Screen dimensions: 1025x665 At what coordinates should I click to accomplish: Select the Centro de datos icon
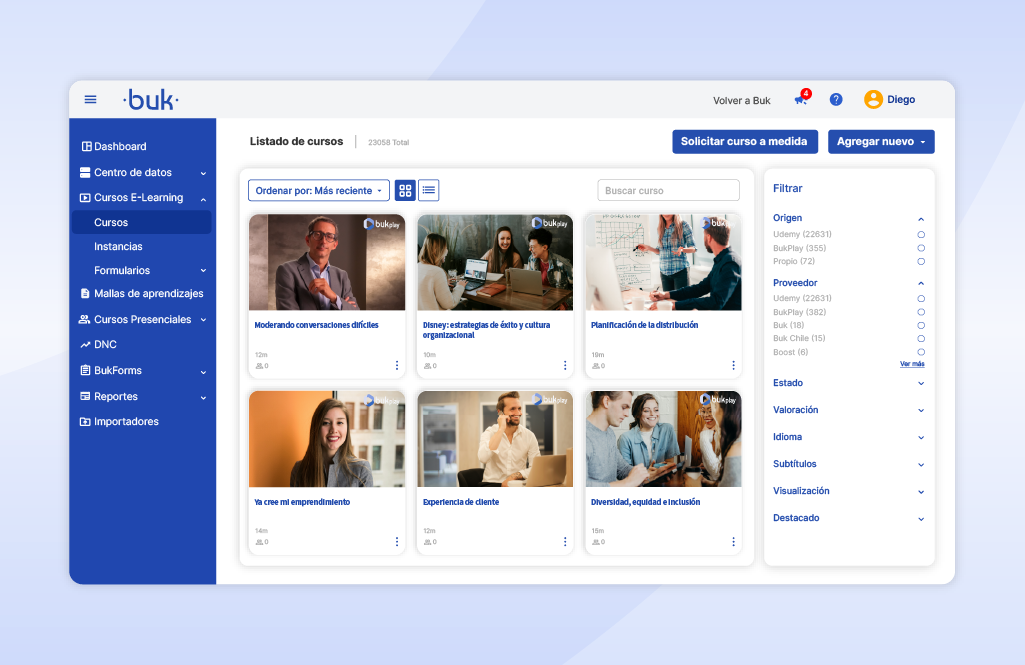(x=85, y=172)
